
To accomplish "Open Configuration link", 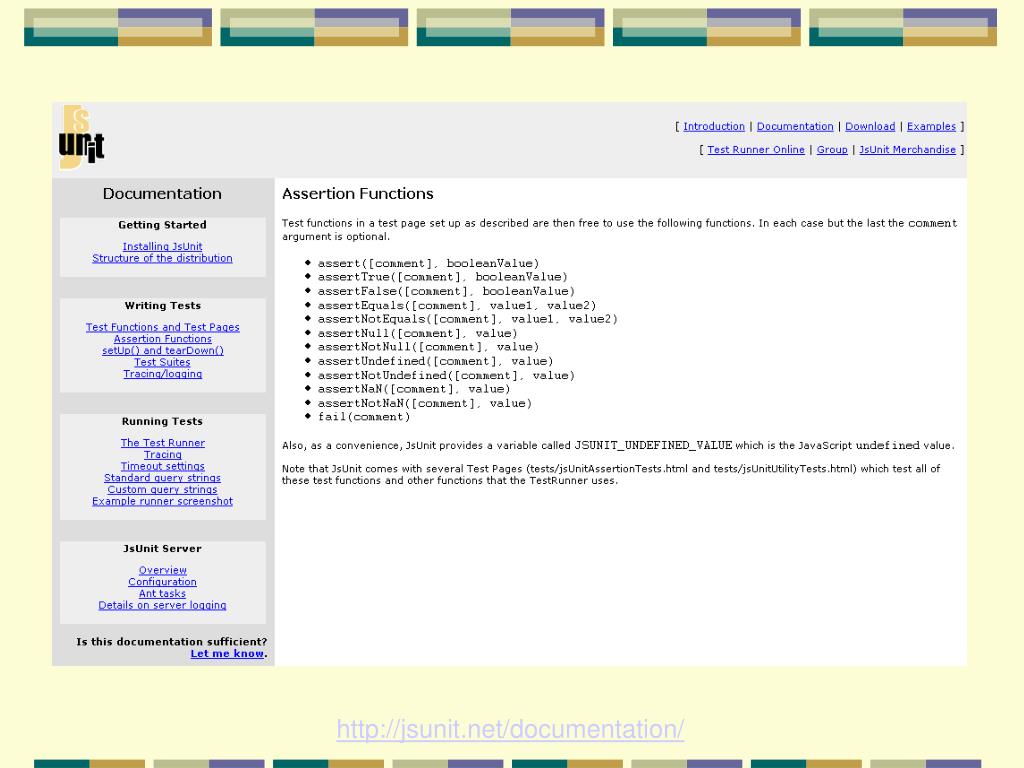I will coord(163,582).
